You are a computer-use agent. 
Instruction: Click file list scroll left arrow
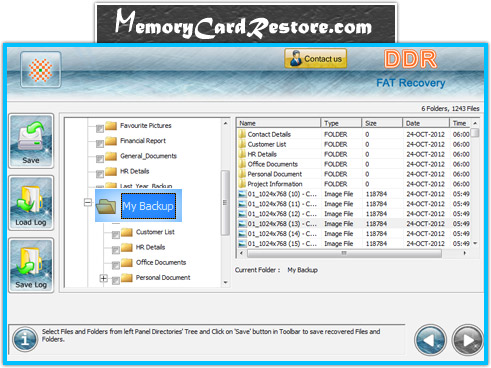click(241, 253)
